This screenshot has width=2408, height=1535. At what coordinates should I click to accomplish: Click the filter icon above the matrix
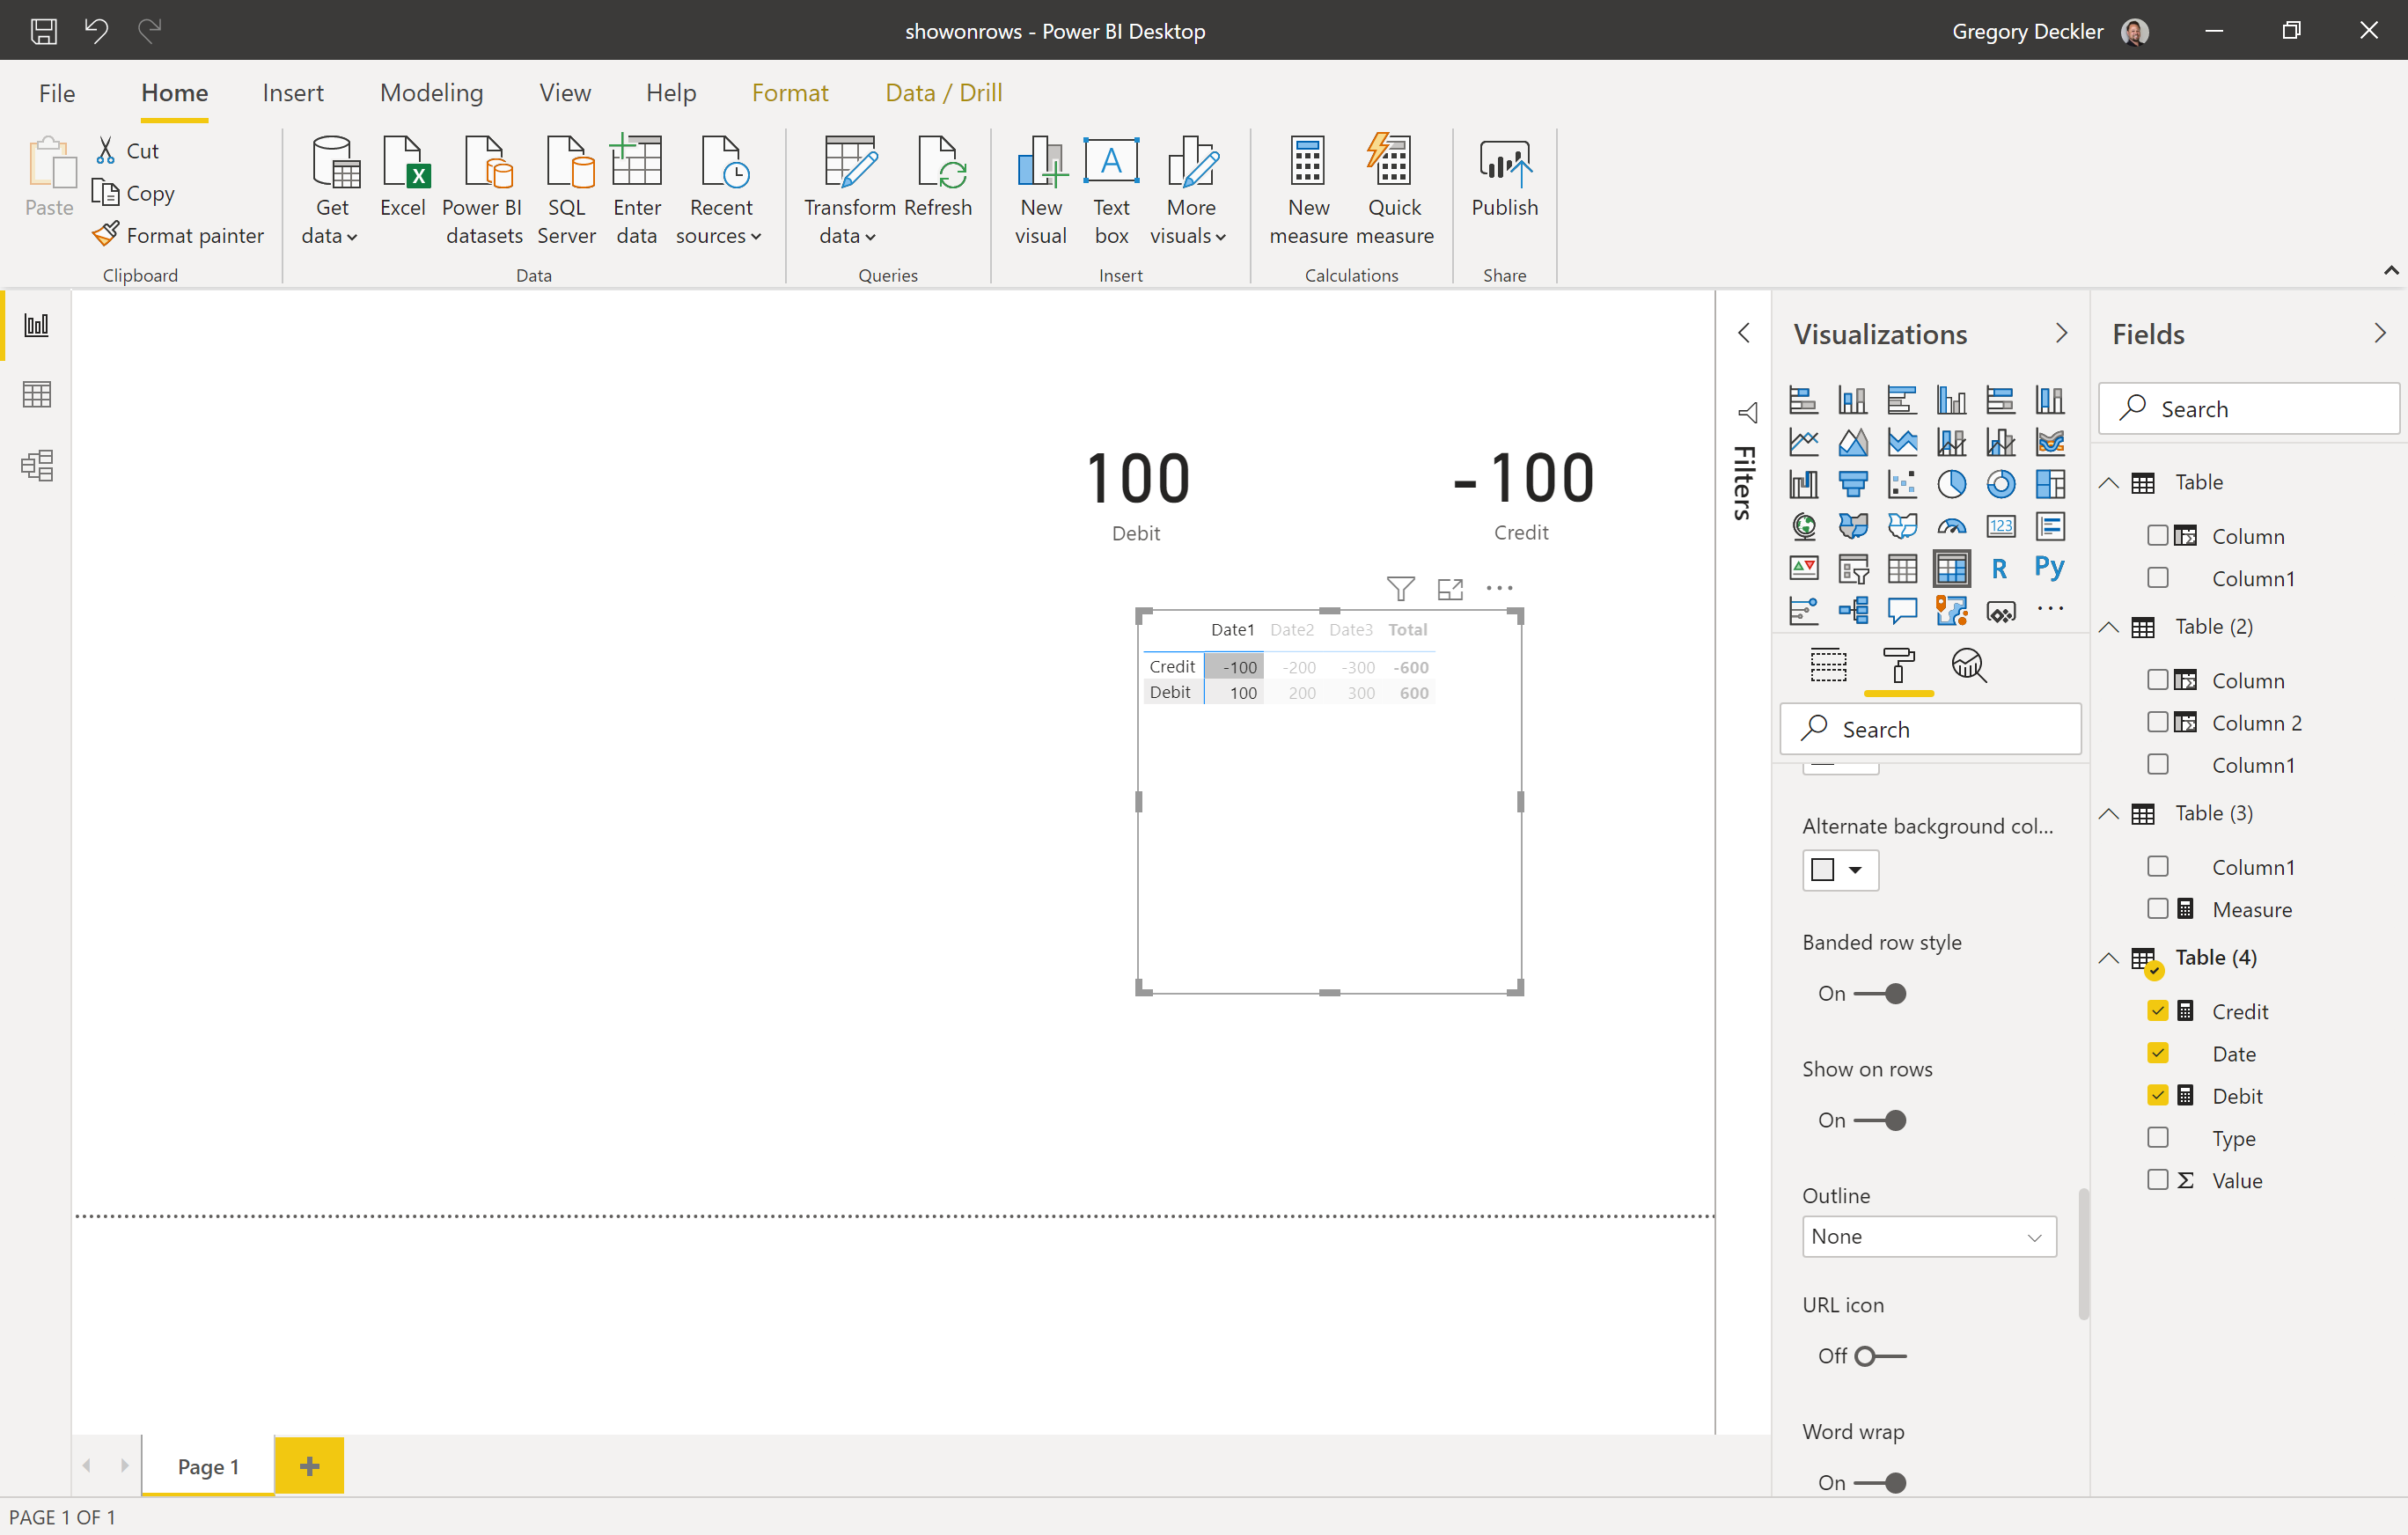pos(1400,589)
